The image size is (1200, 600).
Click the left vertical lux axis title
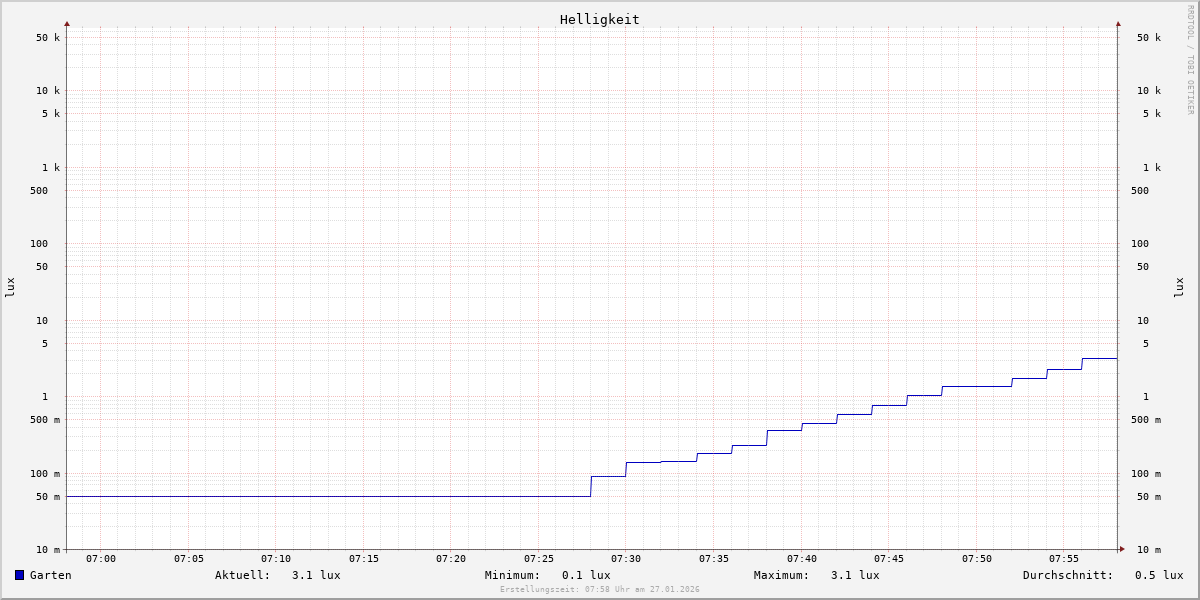click(x=10, y=287)
